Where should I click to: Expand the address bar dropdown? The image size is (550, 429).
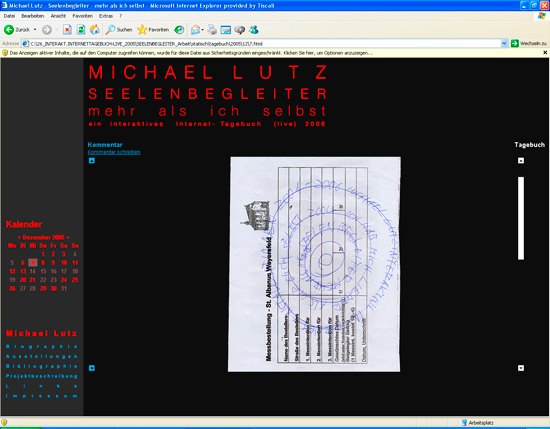coord(504,43)
